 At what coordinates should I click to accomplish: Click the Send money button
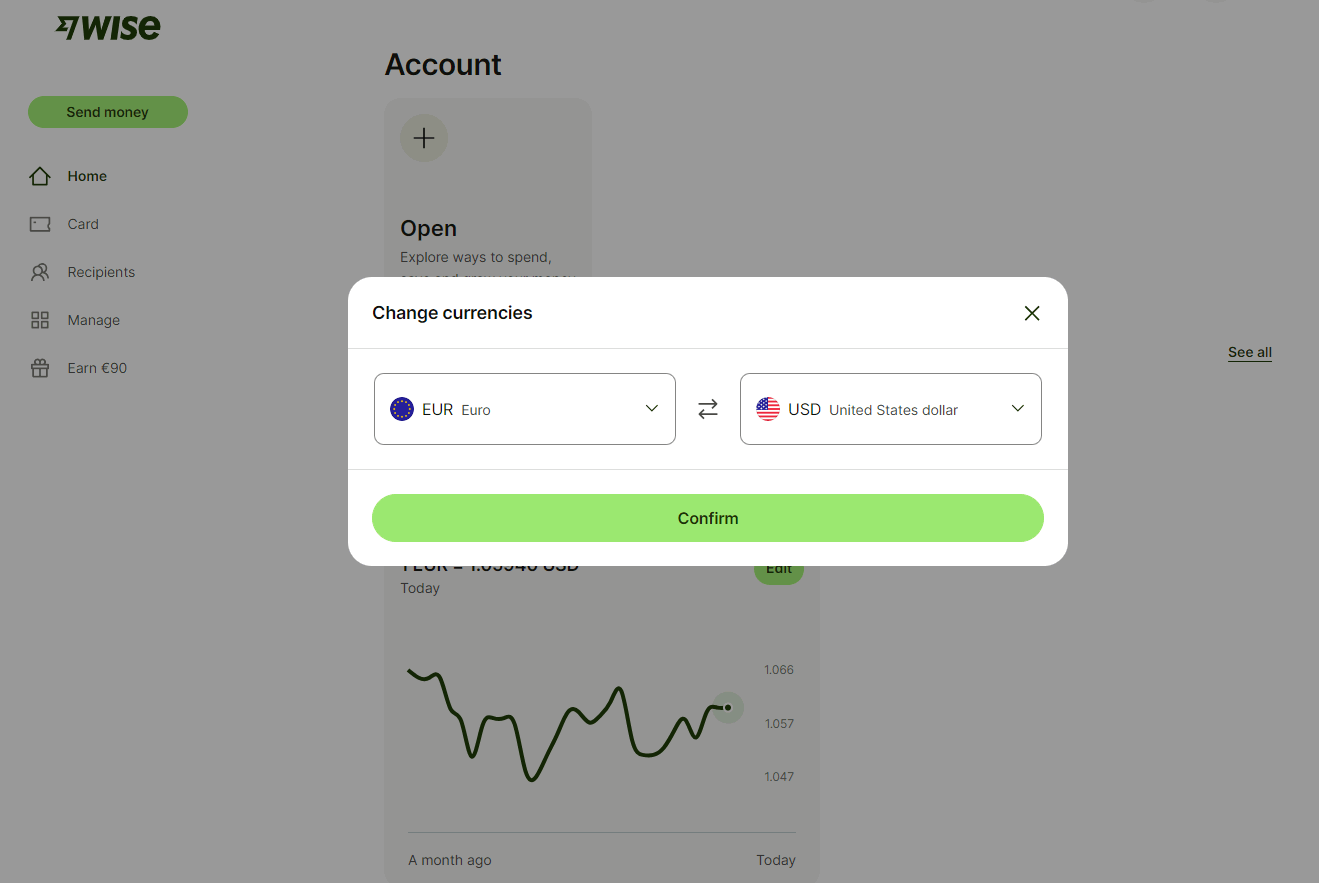[x=108, y=112]
